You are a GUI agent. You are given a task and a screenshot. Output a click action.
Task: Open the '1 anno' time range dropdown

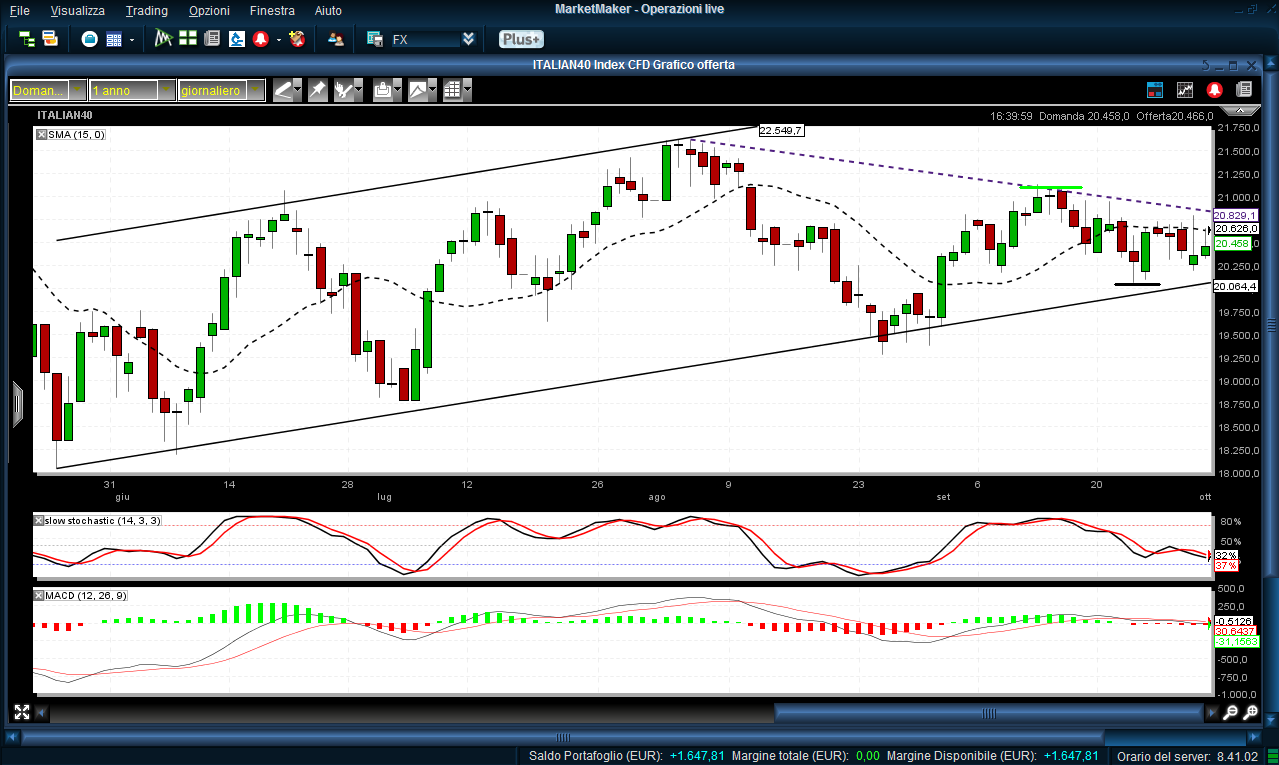165,90
